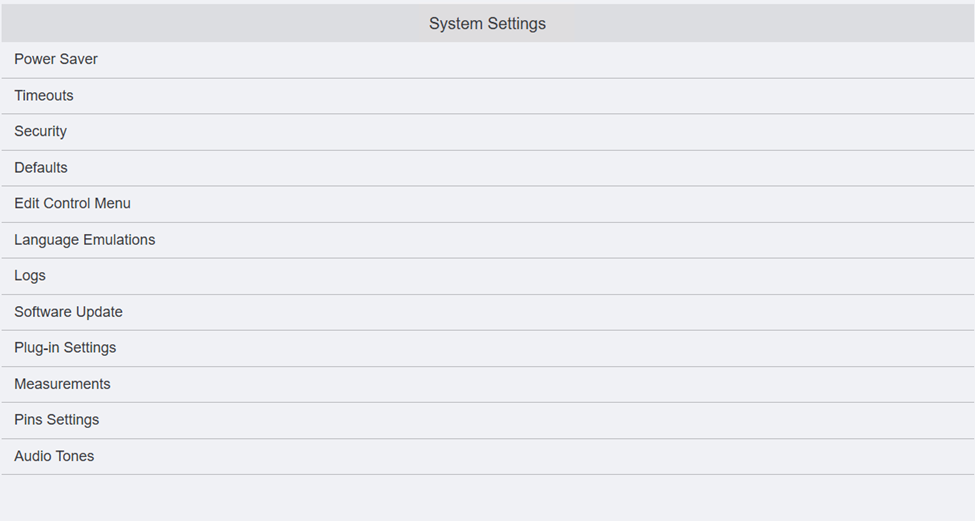Select Audio Tones from the list
Viewport: 975px width, 521px height.
pyautogui.click(x=54, y=456)
